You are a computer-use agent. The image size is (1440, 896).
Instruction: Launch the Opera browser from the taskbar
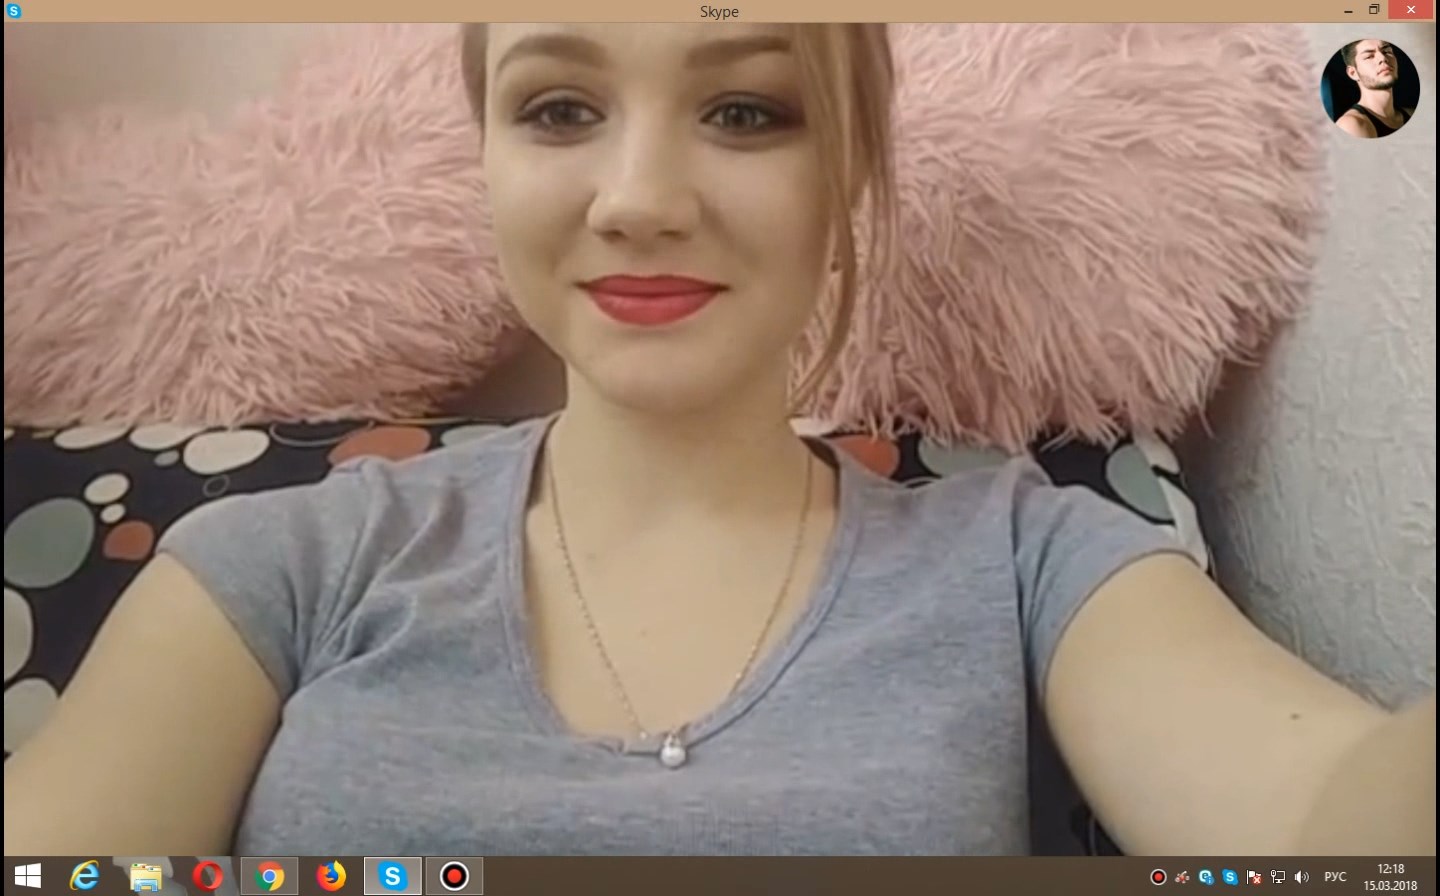click(x=207, y=877)
